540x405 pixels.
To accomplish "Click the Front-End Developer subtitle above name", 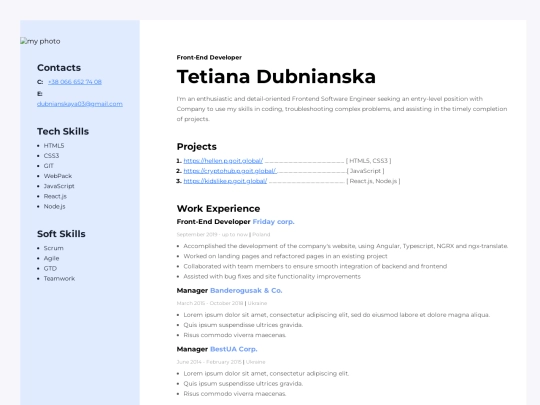I will click(209, 58).
